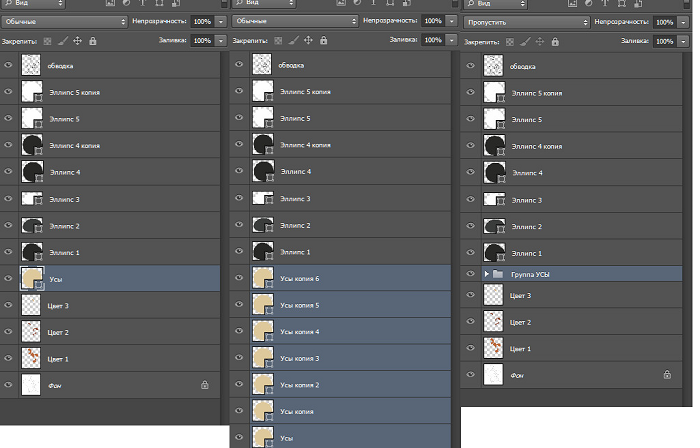The height and width of the screenshot is (448, 700).
Task: Click lock image pixels brush icon, middle panel
Action: pyautogui.click(x=294, y=41)
